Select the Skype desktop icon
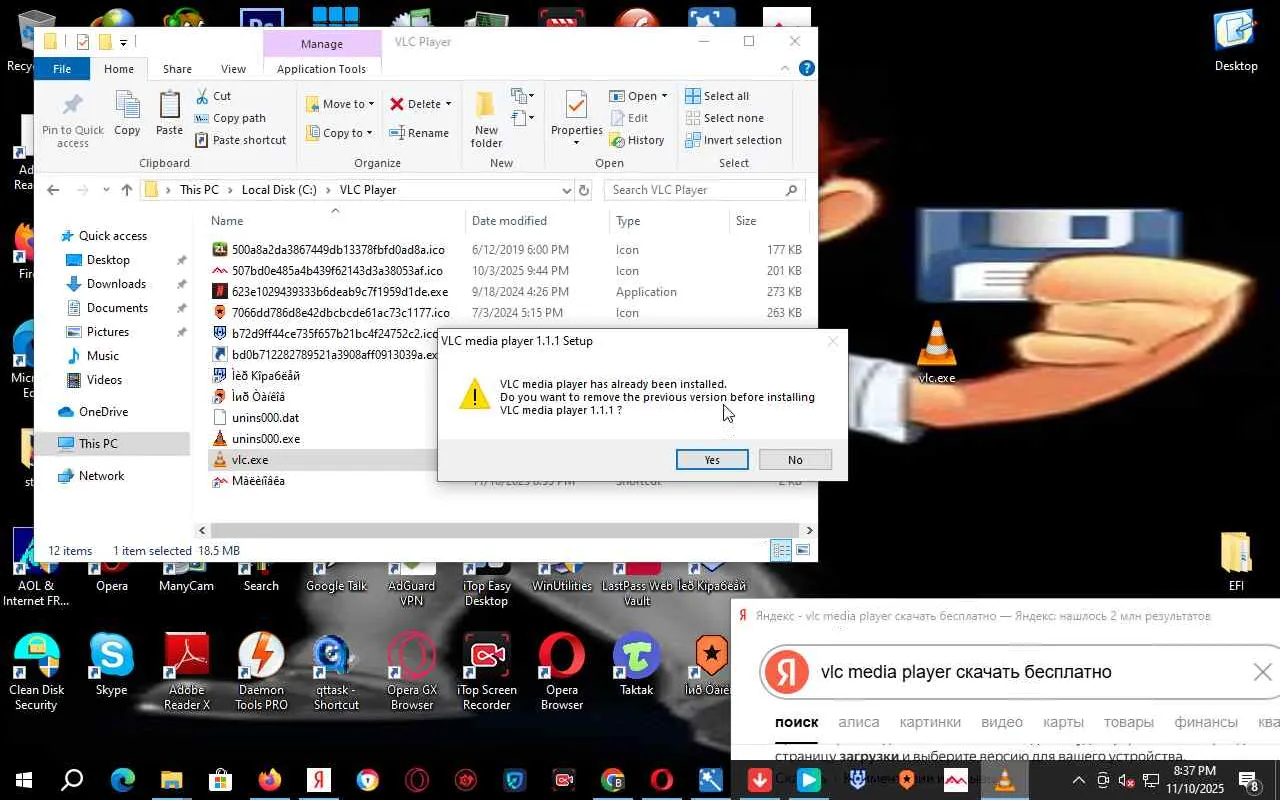This screenshot has width=1280, height=800. pos(111,664)
